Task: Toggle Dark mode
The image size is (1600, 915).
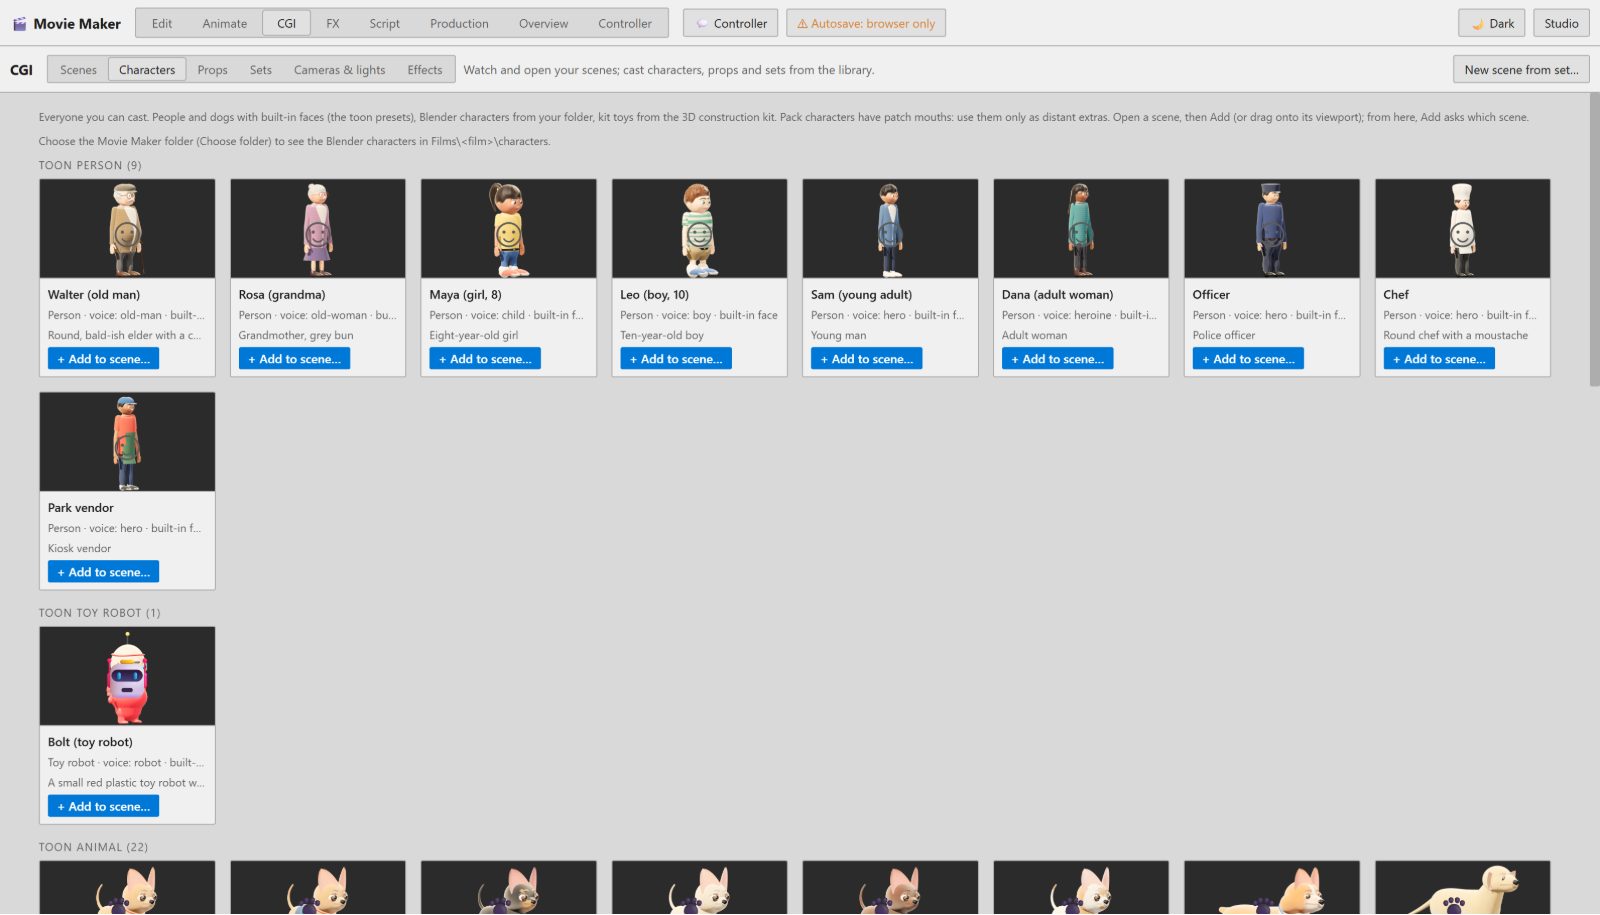Action: pos(1492,23)
